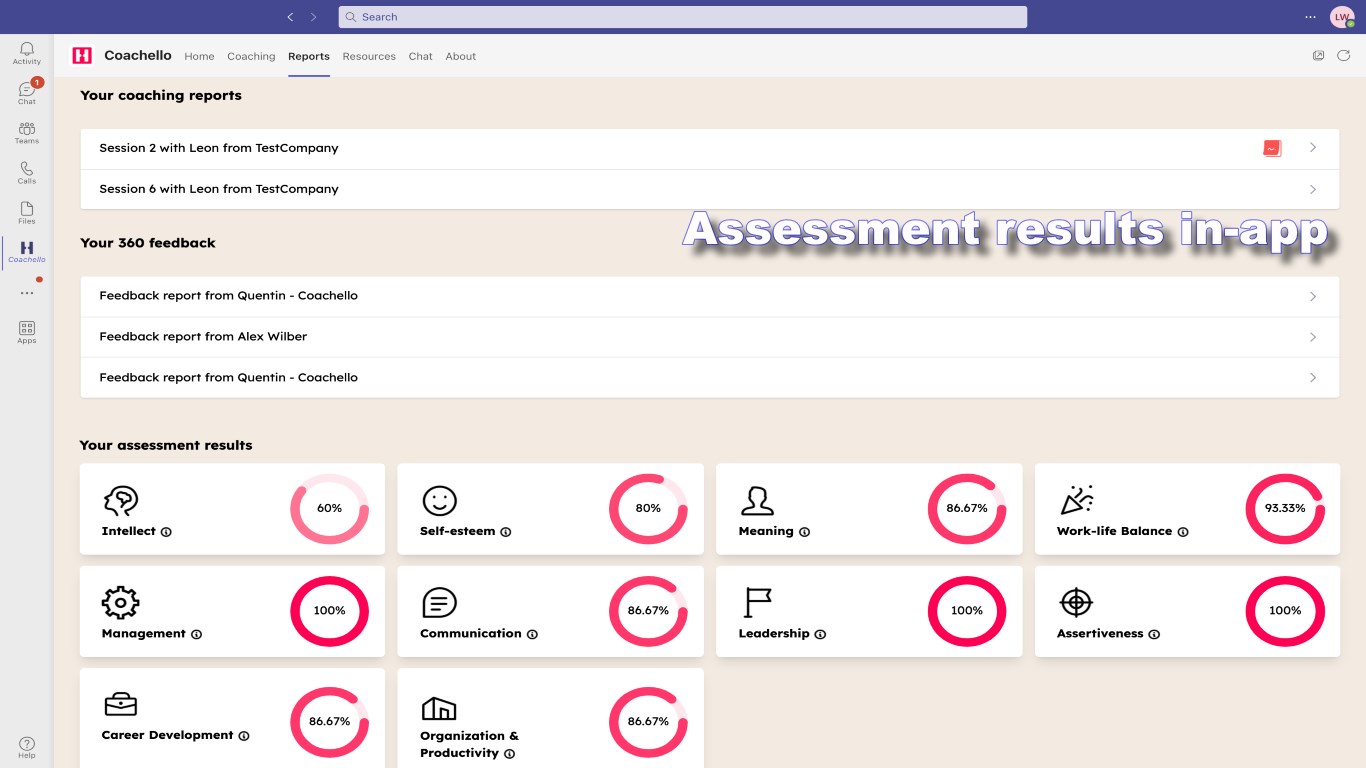
Task: Open the About tab
Action: pos(461,56)
